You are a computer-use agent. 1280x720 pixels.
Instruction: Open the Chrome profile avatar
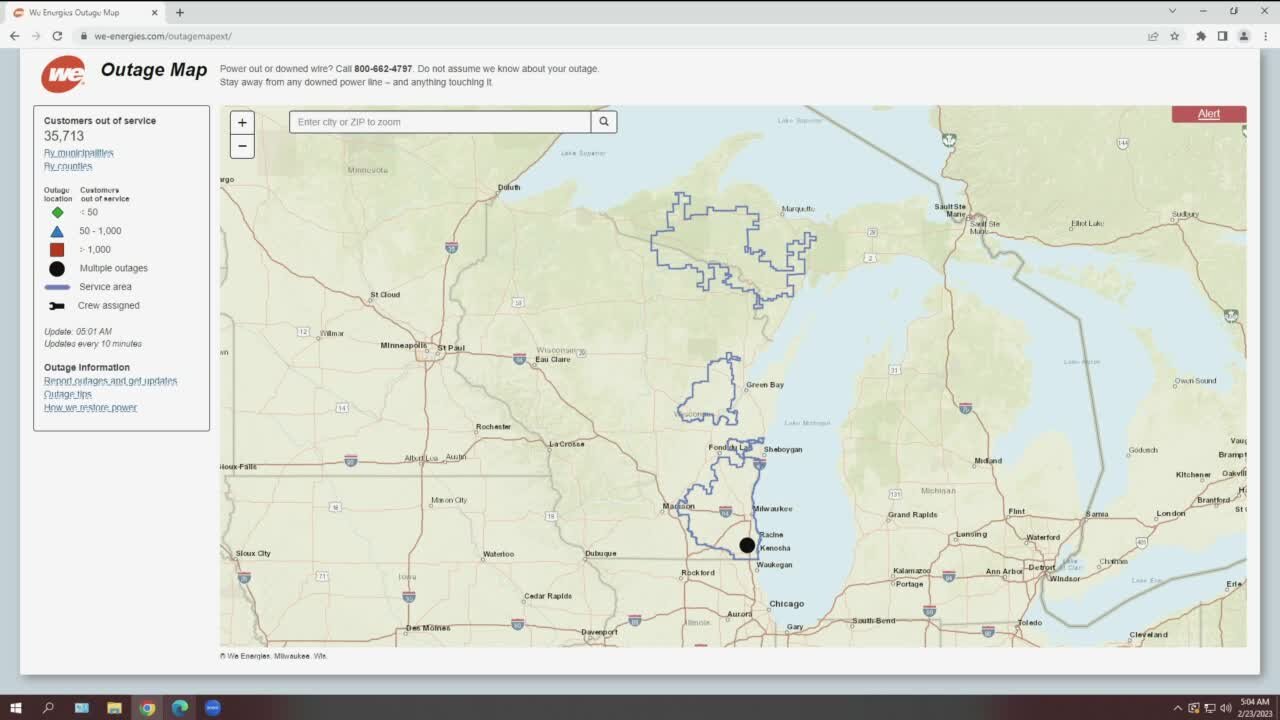point(1244,36)
